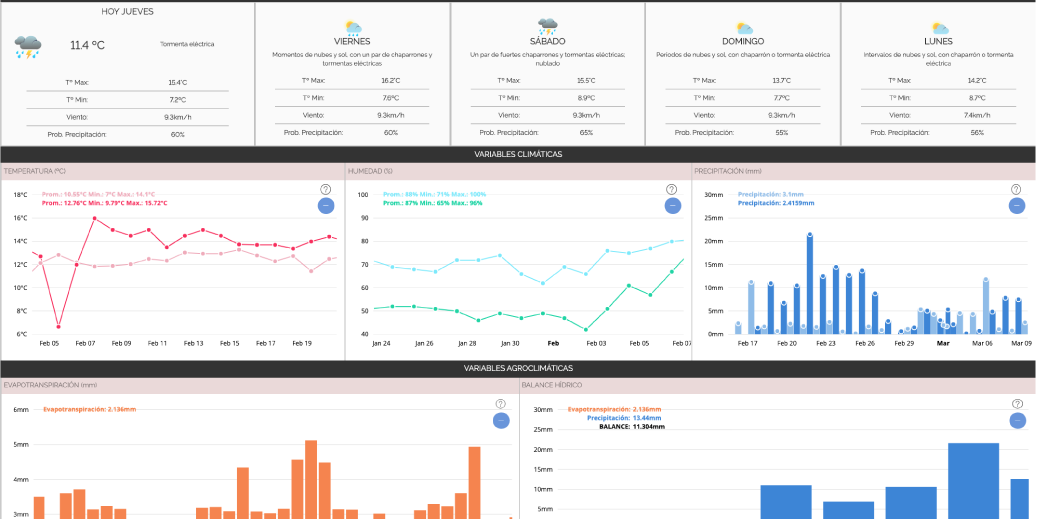Select the LUNES day heading

click(x=938, y=41)
